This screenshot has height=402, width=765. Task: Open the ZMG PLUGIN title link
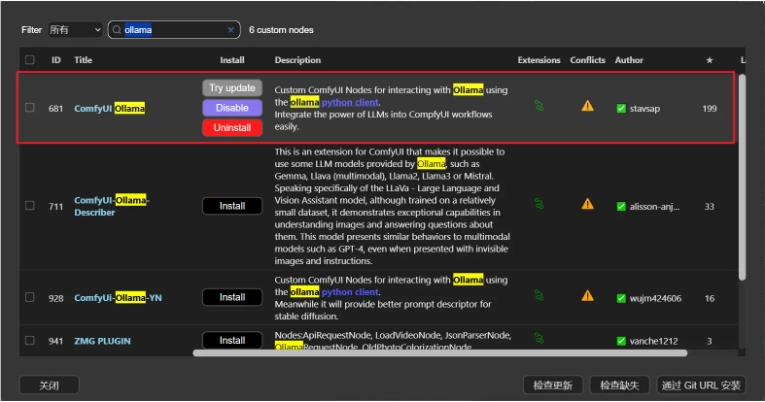(x=102, y=341)
